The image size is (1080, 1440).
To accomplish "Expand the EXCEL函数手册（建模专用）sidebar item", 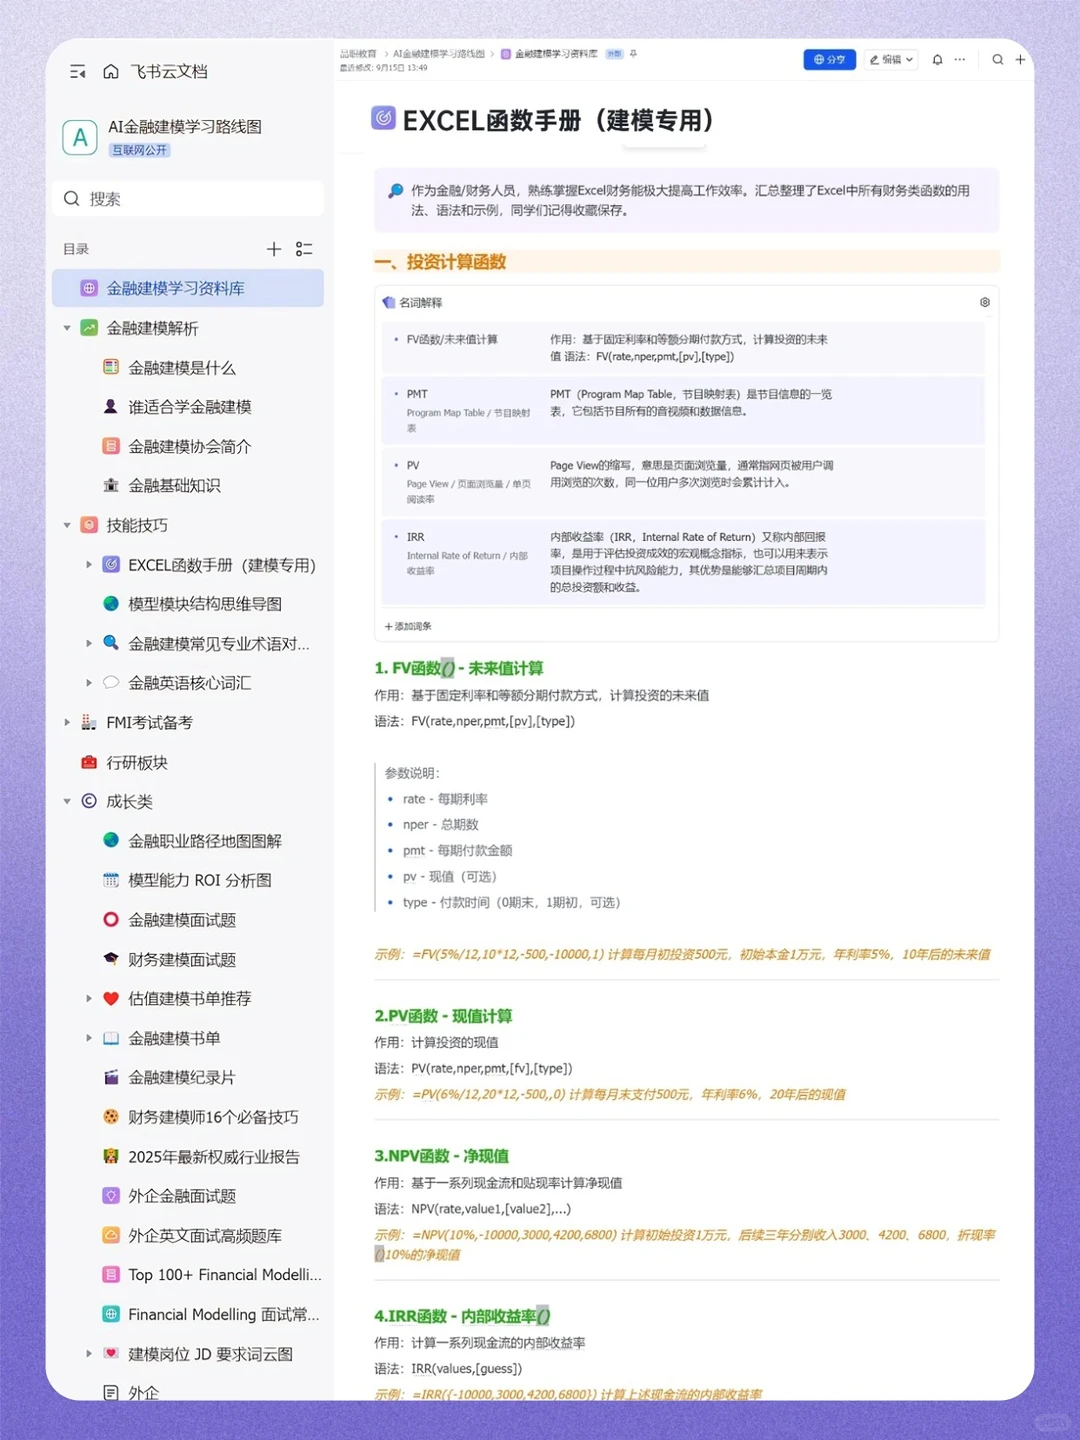I will [89, 564].
